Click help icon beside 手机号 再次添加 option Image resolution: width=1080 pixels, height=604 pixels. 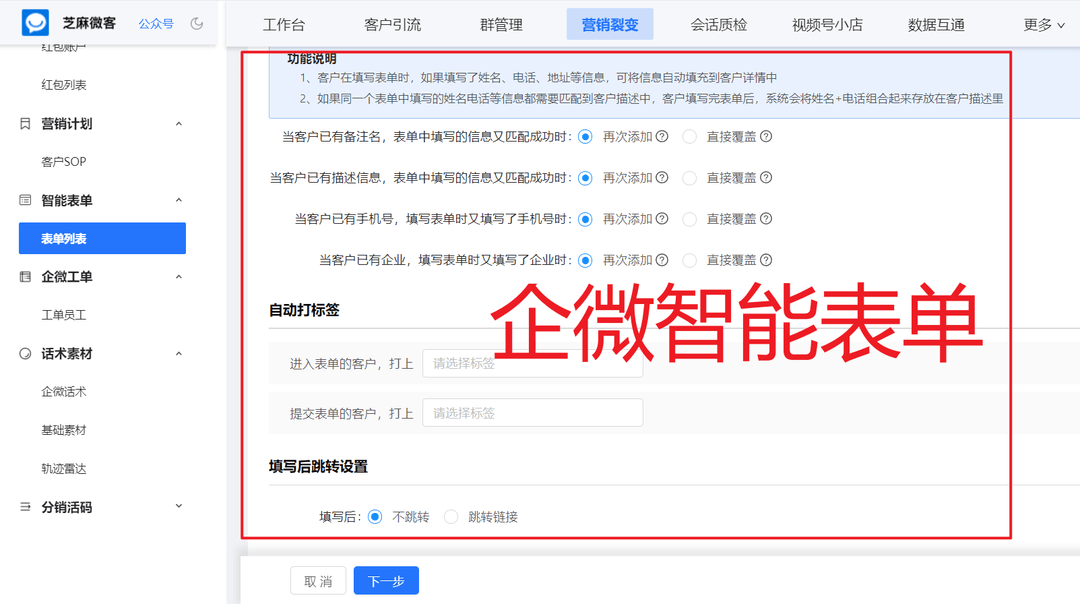click(x=662, y=219)
